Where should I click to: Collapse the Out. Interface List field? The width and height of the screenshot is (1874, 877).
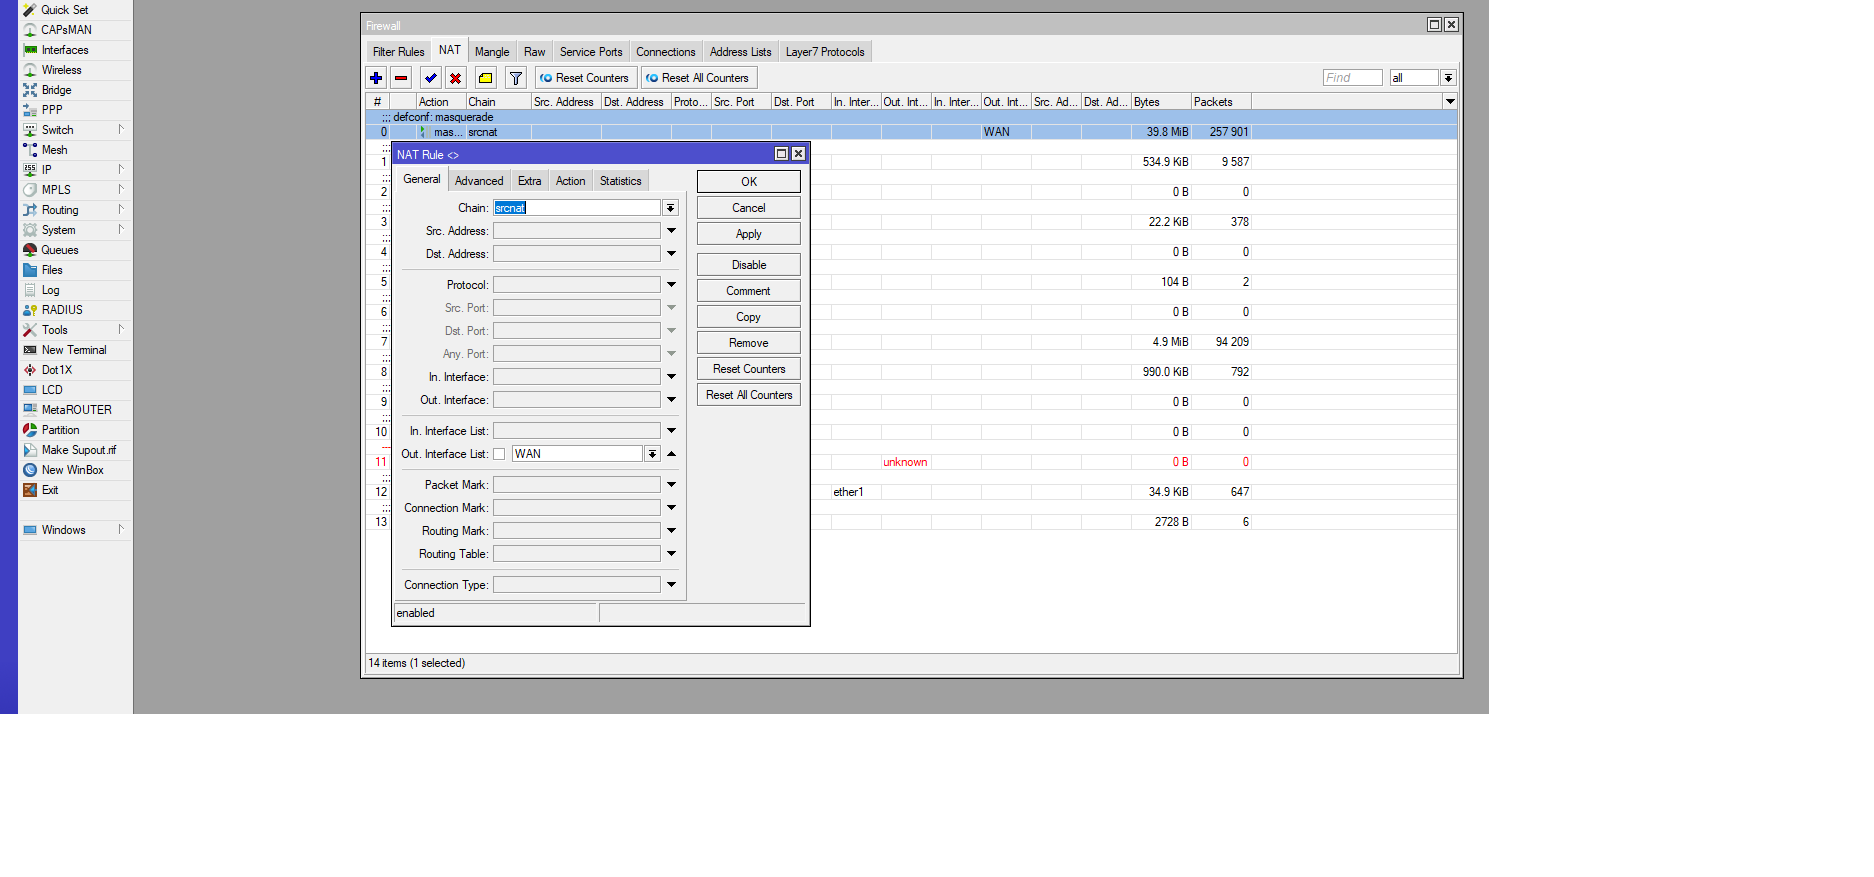click(671, 454)
